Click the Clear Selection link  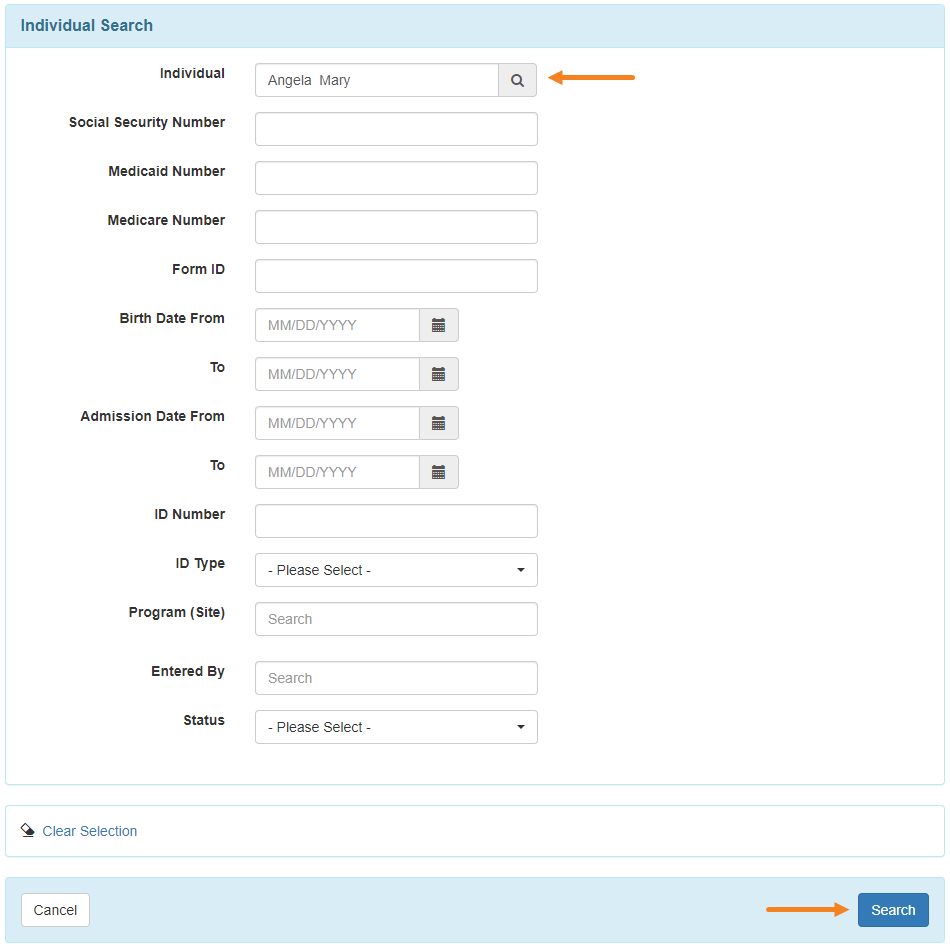click(x=90, y=831)
